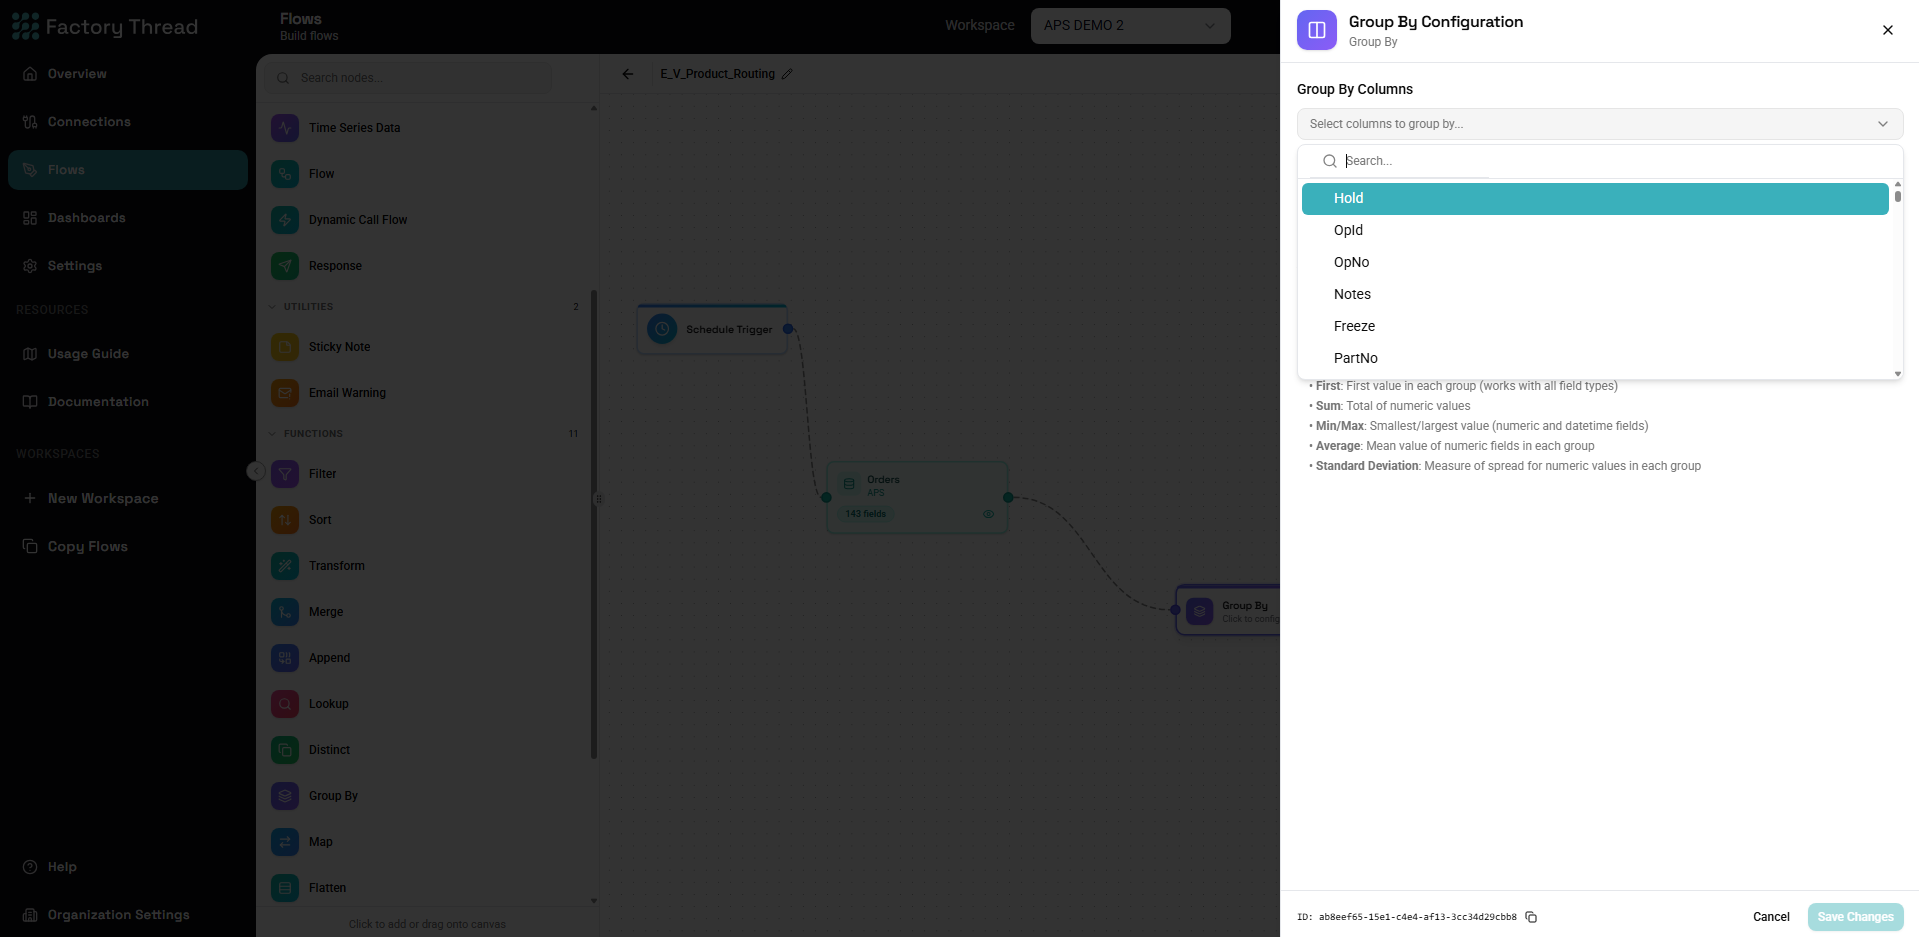
Task: Click the Sticky Note utility icon
Action: point(285,347)
